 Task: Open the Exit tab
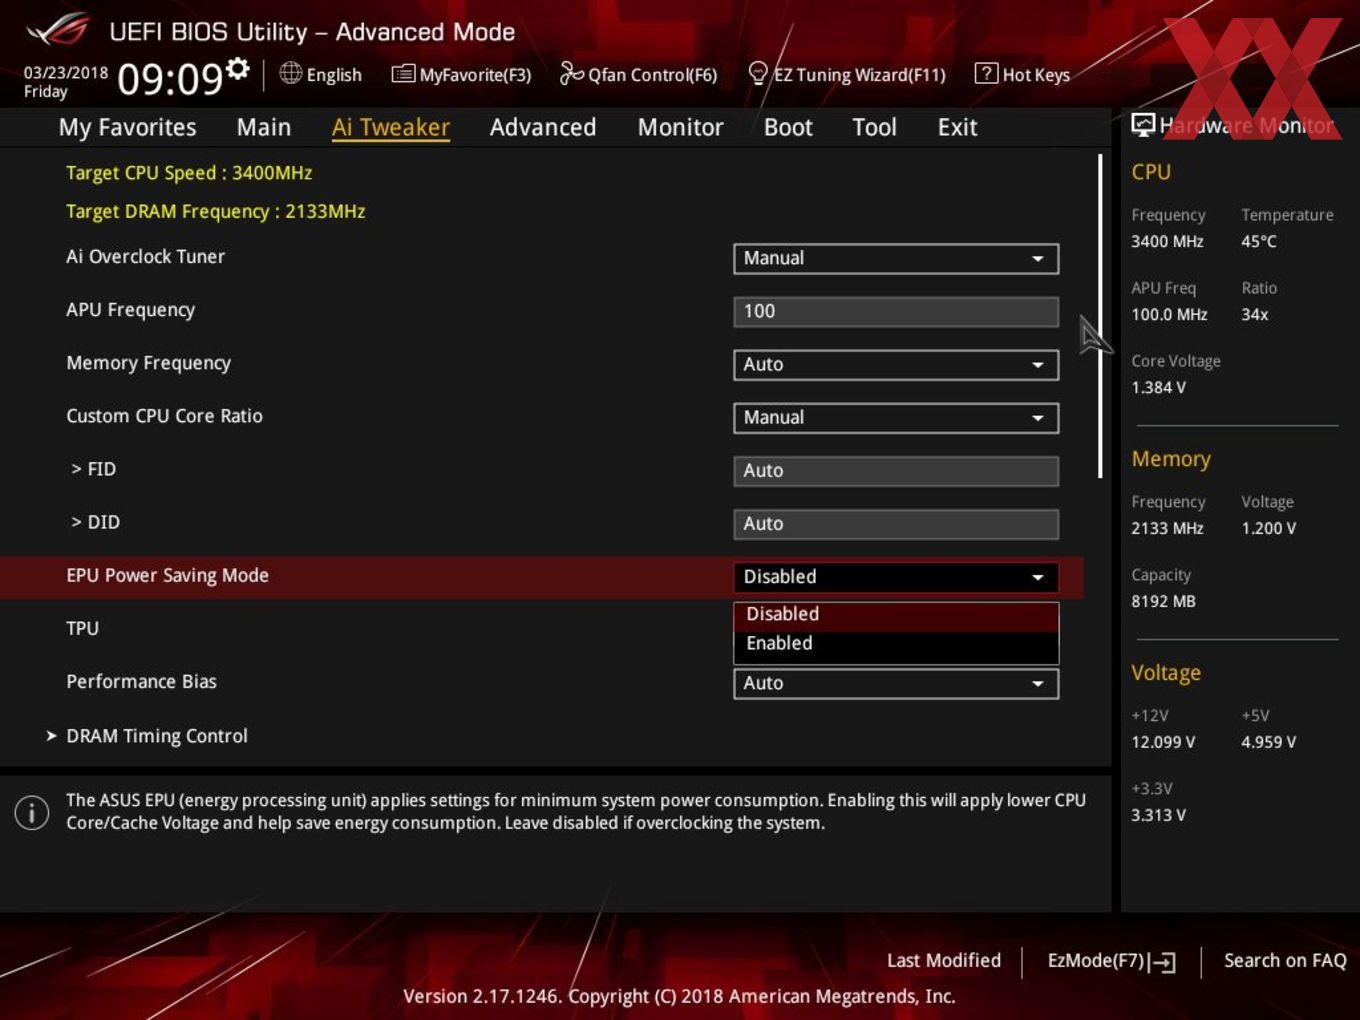click(x=957, y=127)
